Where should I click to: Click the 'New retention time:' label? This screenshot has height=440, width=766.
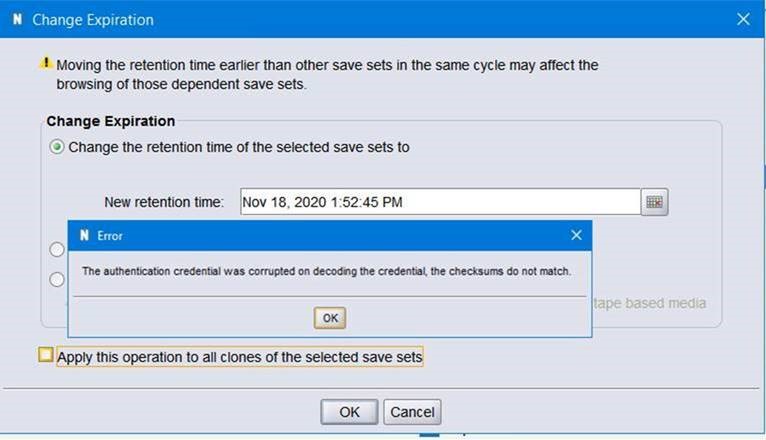tap(164, 202)
